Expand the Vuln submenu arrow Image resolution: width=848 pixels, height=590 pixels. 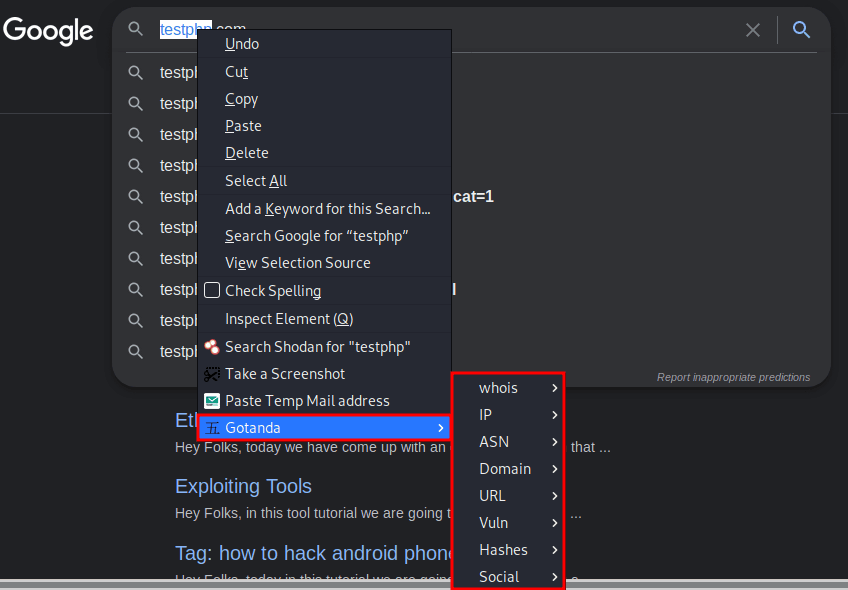pyautogui.click(x=555, y=523)
